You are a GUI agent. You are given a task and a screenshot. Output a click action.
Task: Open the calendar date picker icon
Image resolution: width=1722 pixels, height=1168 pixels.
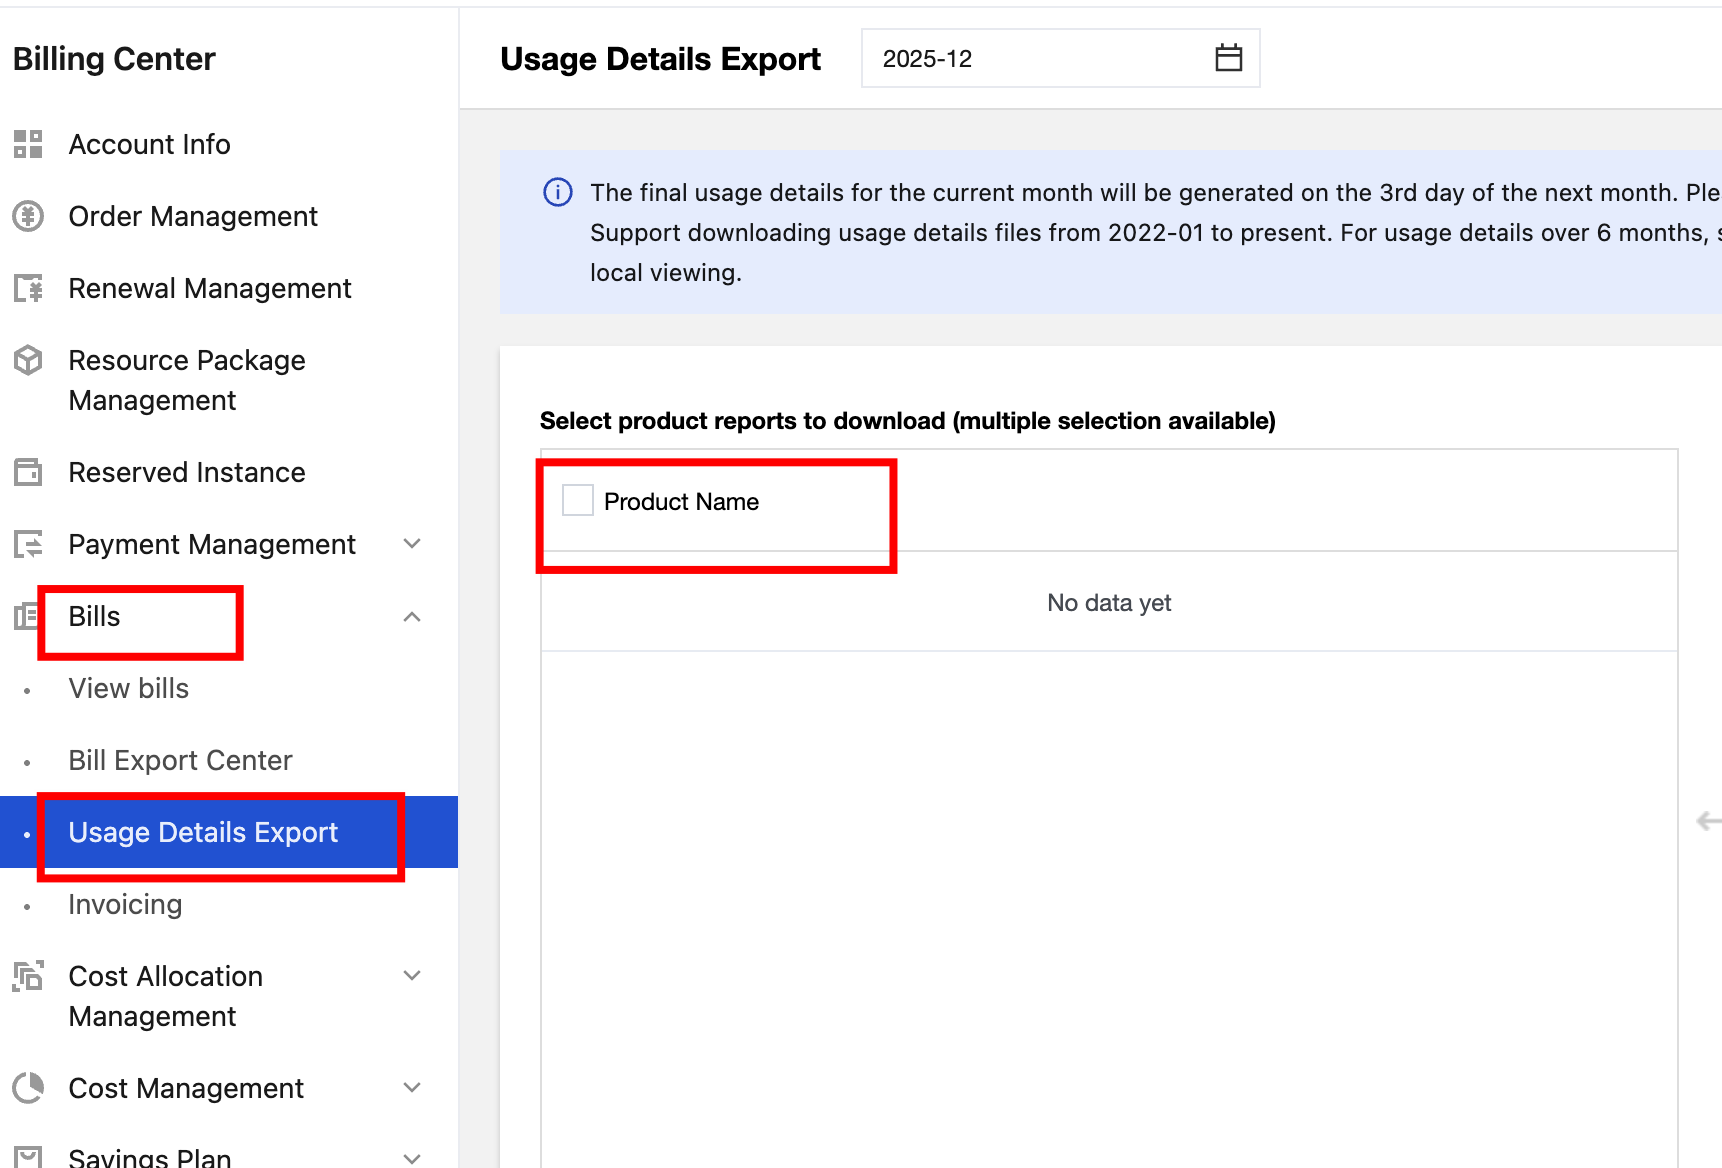point(1228,58)
